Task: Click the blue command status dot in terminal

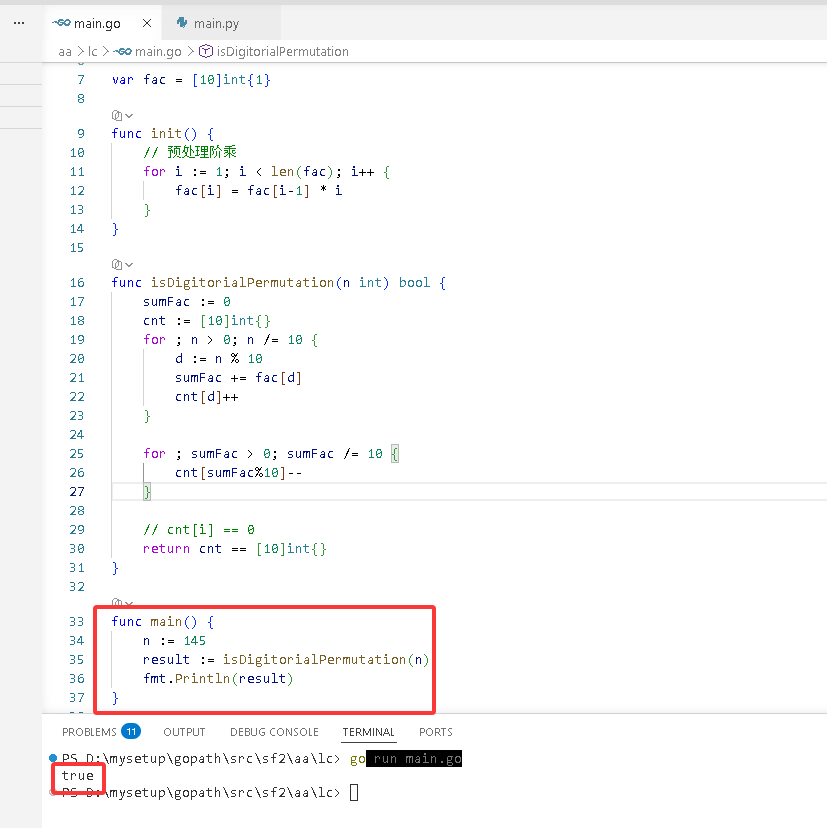Action: (x=53, y=758)
